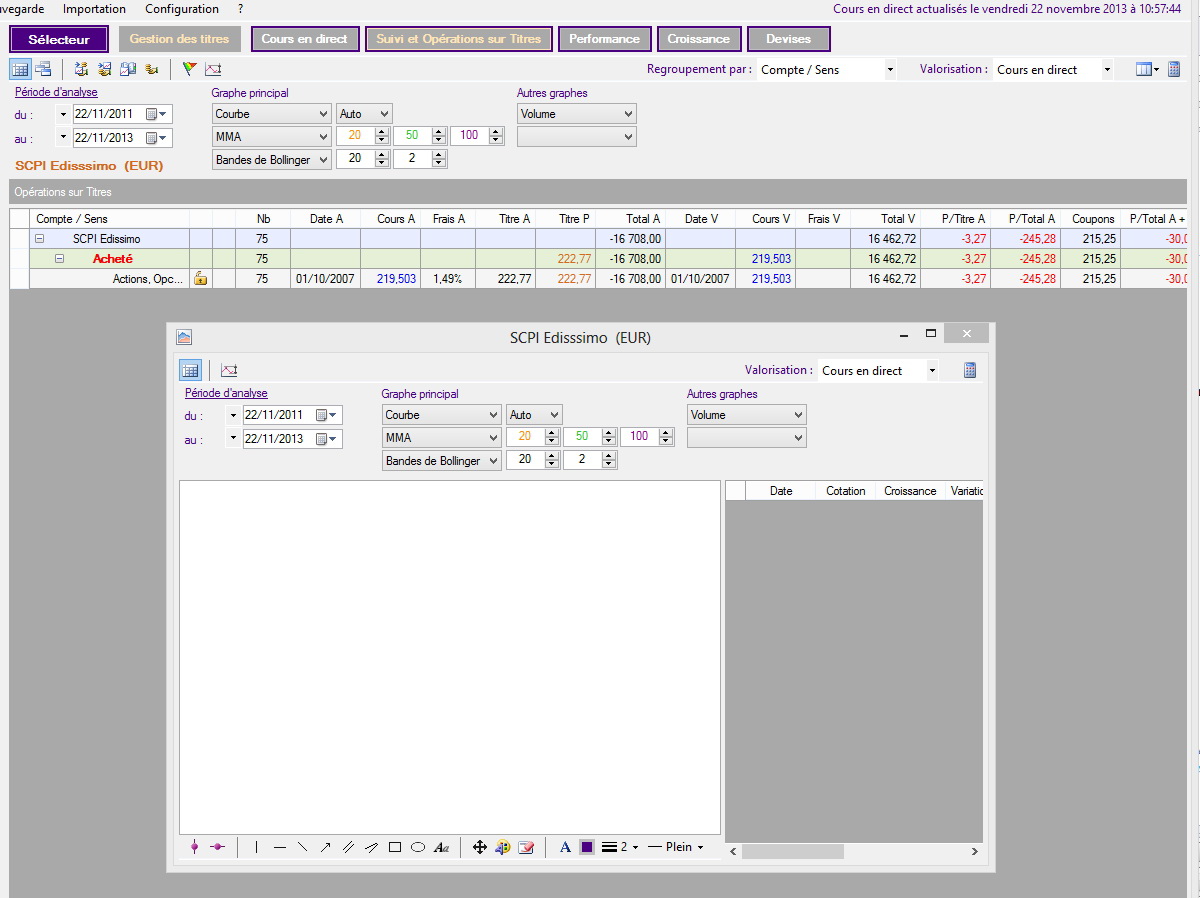Click the 'du' date field in popup
The width and height of the screenshot is (1200, 898).
click(279, 415)
